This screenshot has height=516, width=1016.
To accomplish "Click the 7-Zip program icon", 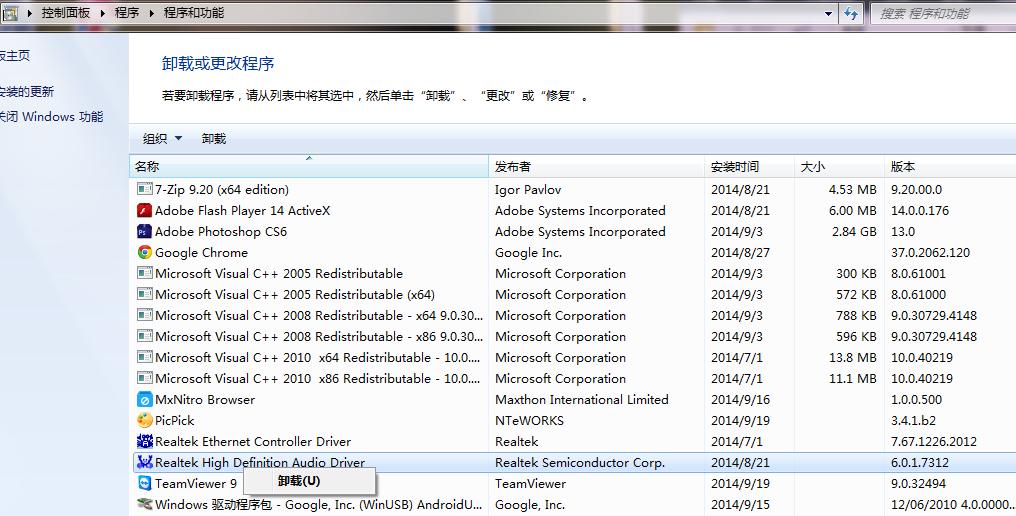I will [x=144, y=189].
